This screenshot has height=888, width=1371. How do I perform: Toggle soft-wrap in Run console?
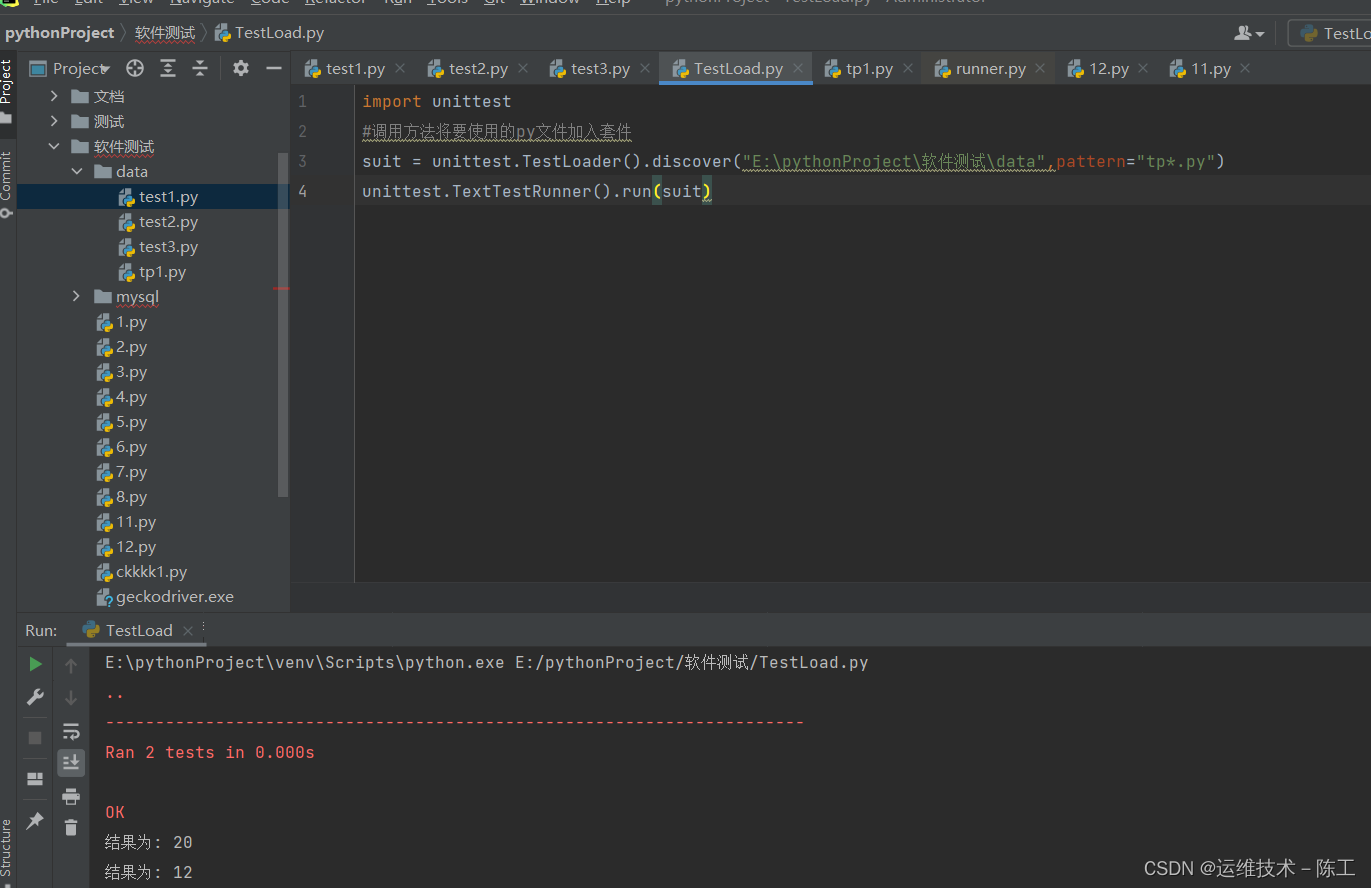tap(71, 731)
